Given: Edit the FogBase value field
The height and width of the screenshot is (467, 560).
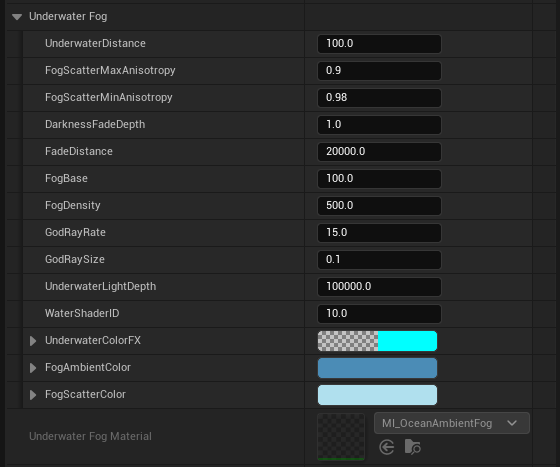Looking at the screenshot, I should [x=379, y=179].
